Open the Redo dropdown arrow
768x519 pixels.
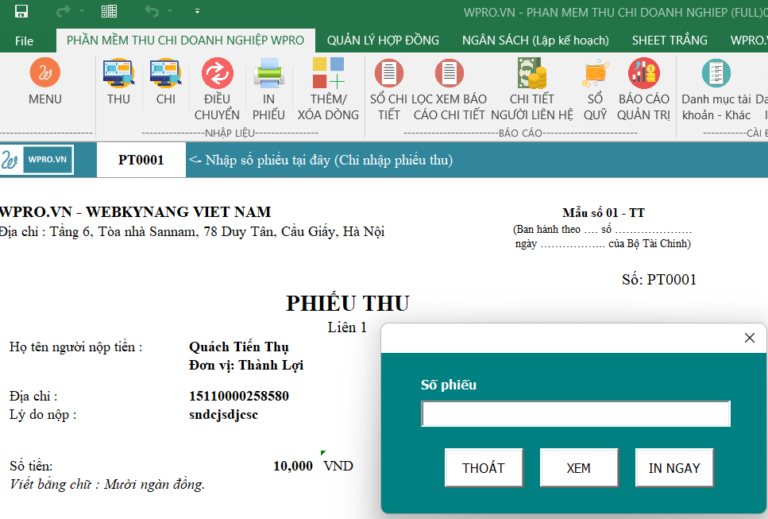tap(82, 11)
